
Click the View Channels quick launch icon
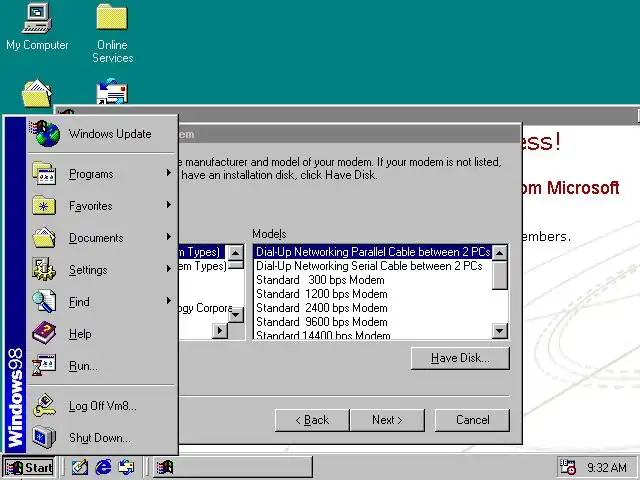point(126,467)
